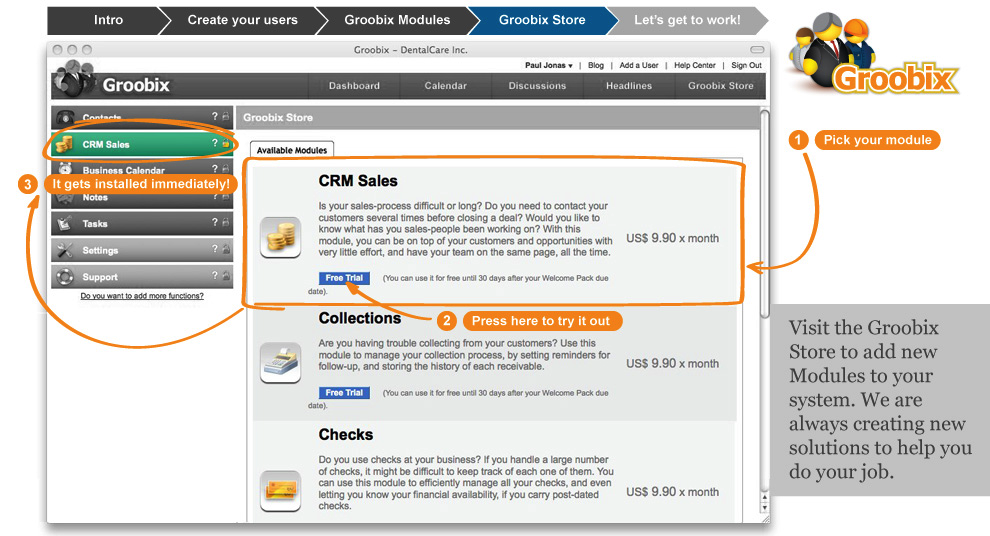
Task: Click the Checks module icon
Action: click(280, 491)
